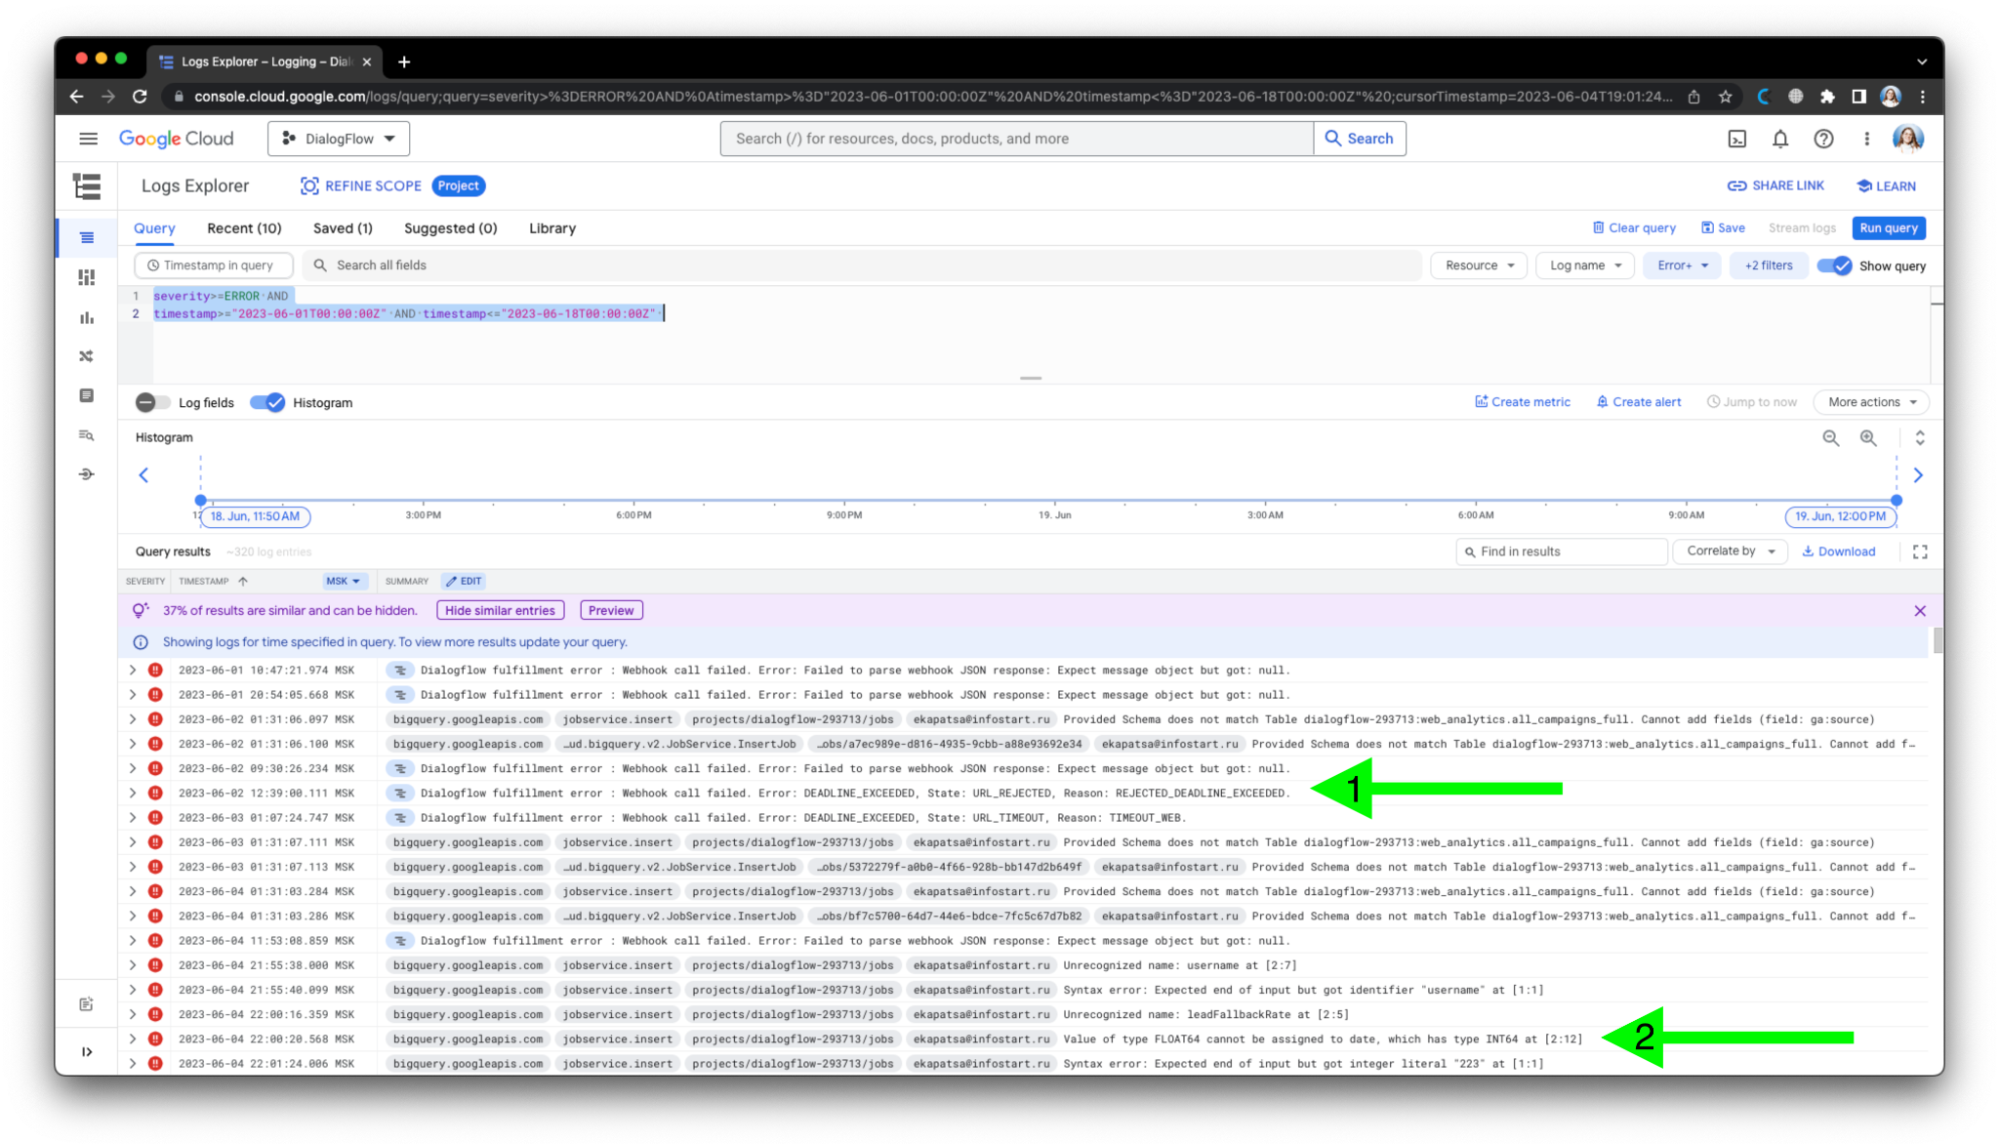
Task: Click Download query results
Action: coord(1838,552)
